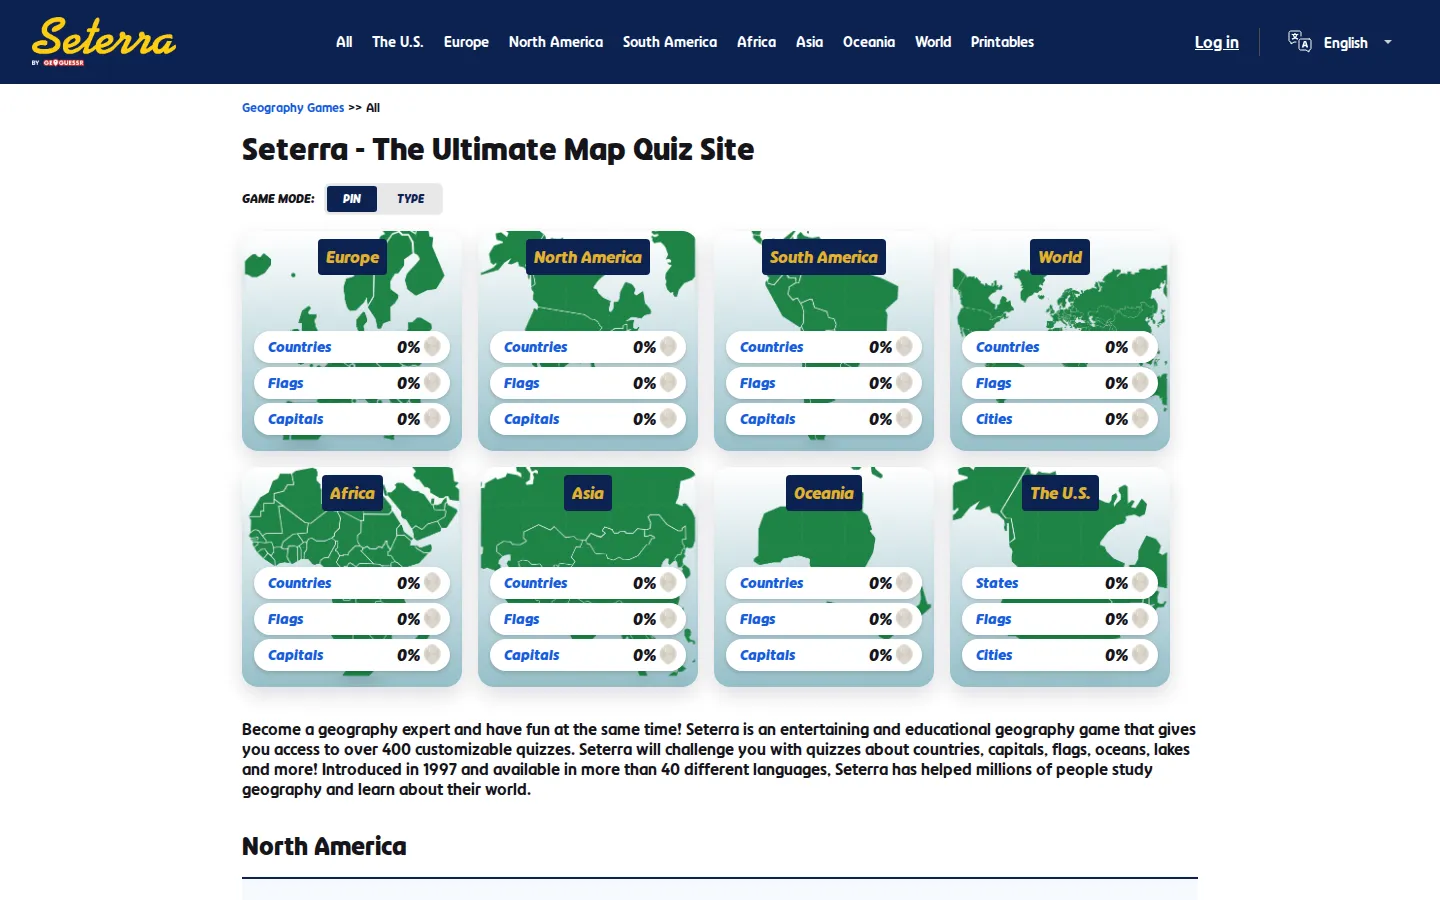Start World Flags quiz
The width and height of the screenshot is (1440, 900).
tap(1060, 383)
